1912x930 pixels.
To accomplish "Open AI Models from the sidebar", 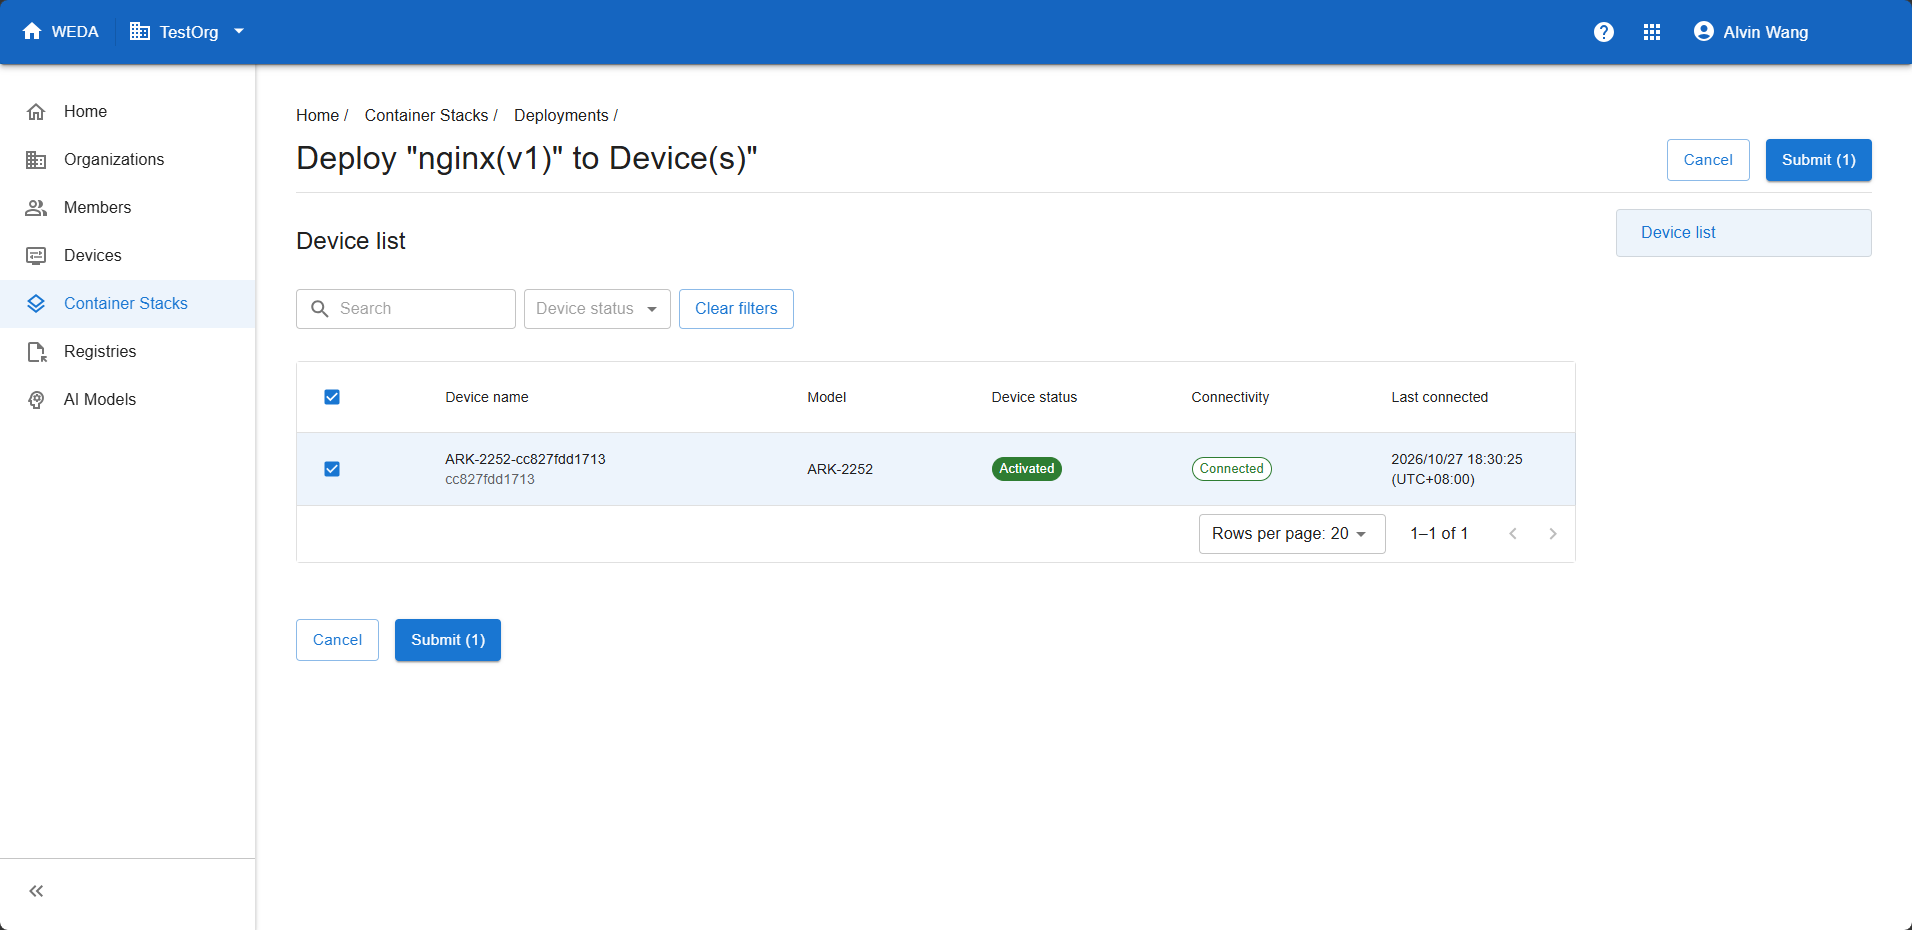I will [x=128, y=400].
